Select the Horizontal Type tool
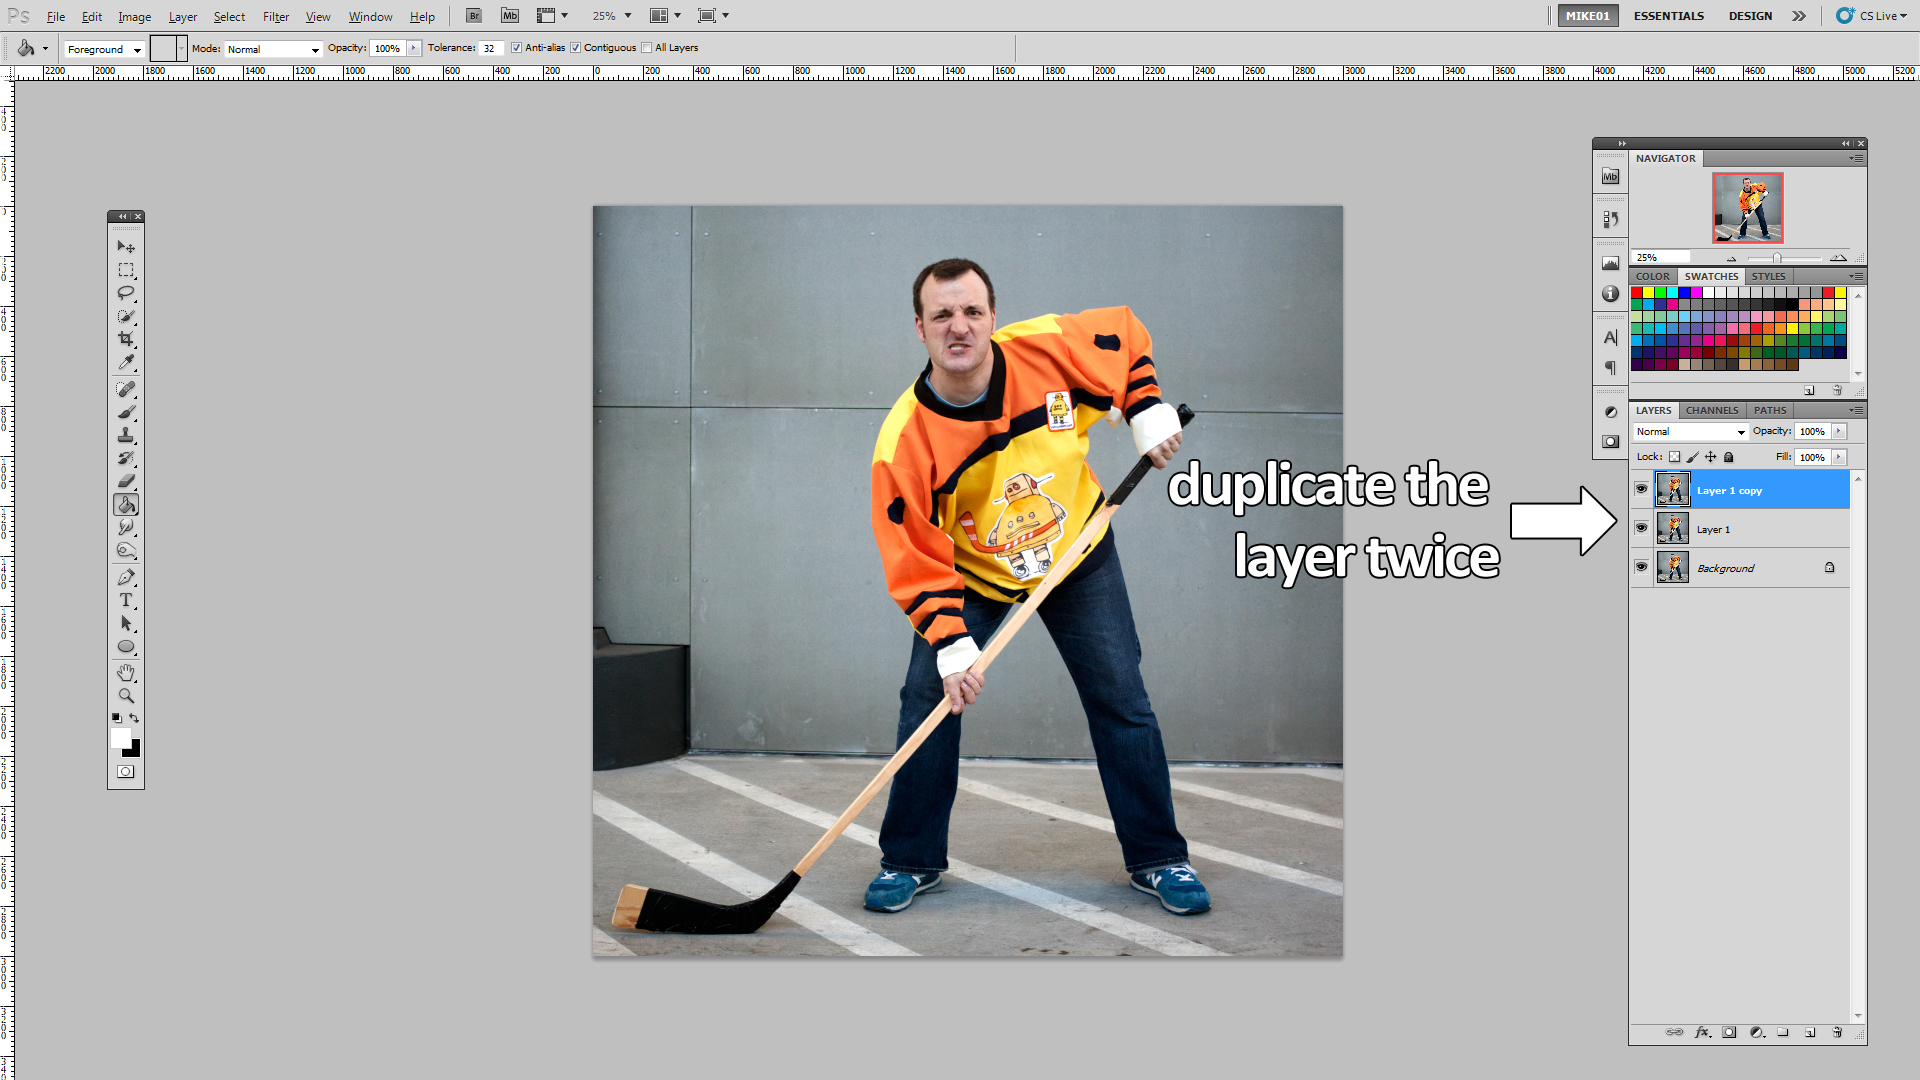Screen dimensions: 1920x1080 coord(126,600)
